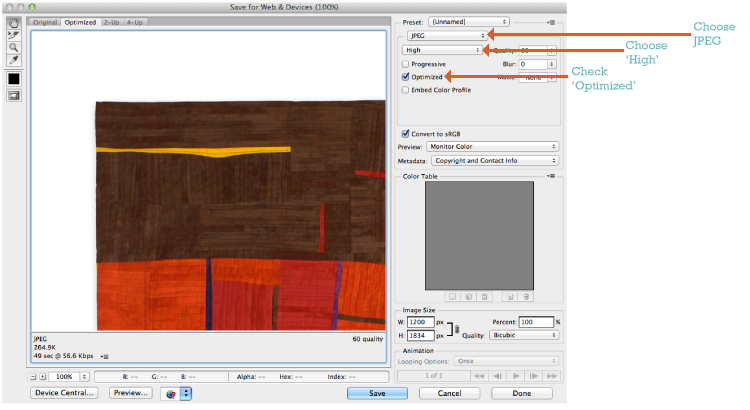The width and height of the screenshot is (750, 410).
Task: Click the trash icon under Color Table
Action: [x=526, y=297]
